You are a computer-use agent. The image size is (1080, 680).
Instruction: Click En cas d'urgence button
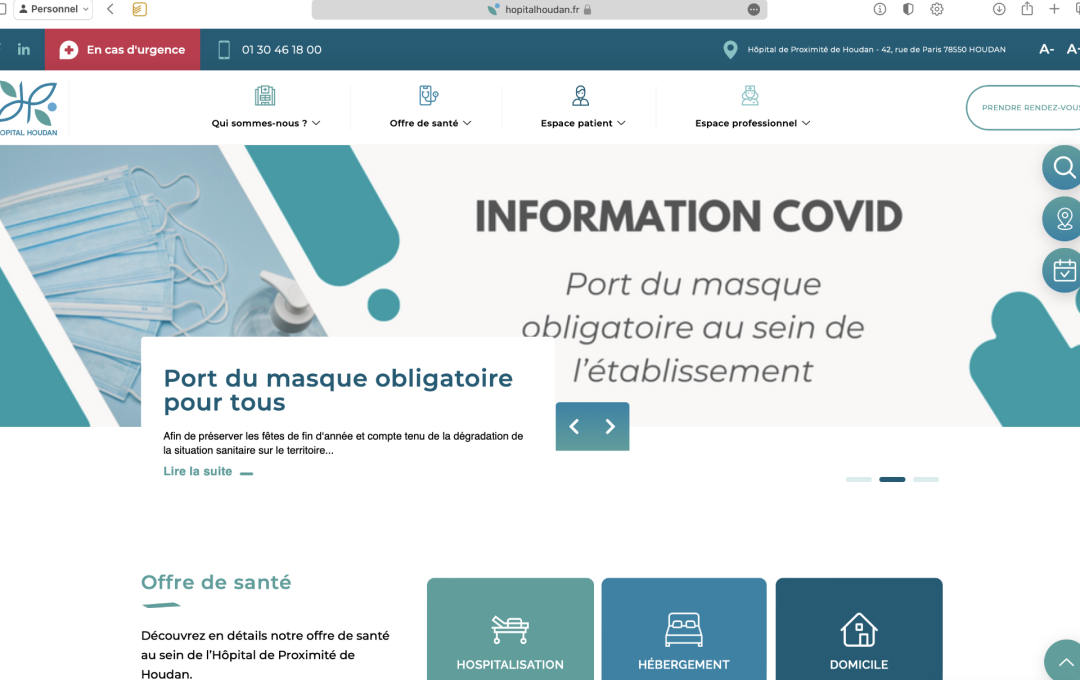coord(123,50)
